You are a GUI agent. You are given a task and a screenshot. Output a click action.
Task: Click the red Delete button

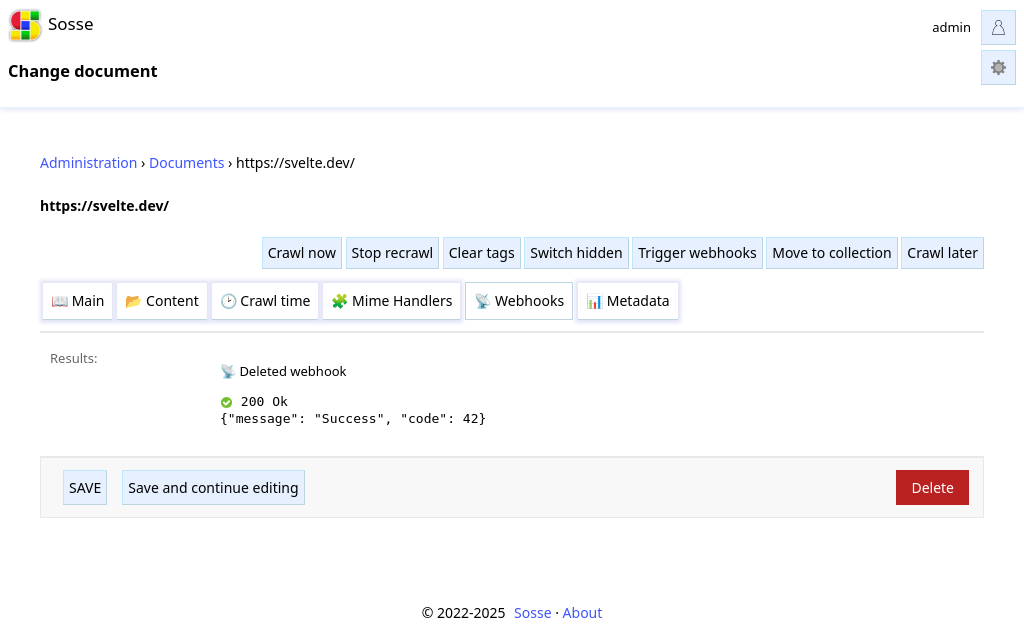point(932,488)
